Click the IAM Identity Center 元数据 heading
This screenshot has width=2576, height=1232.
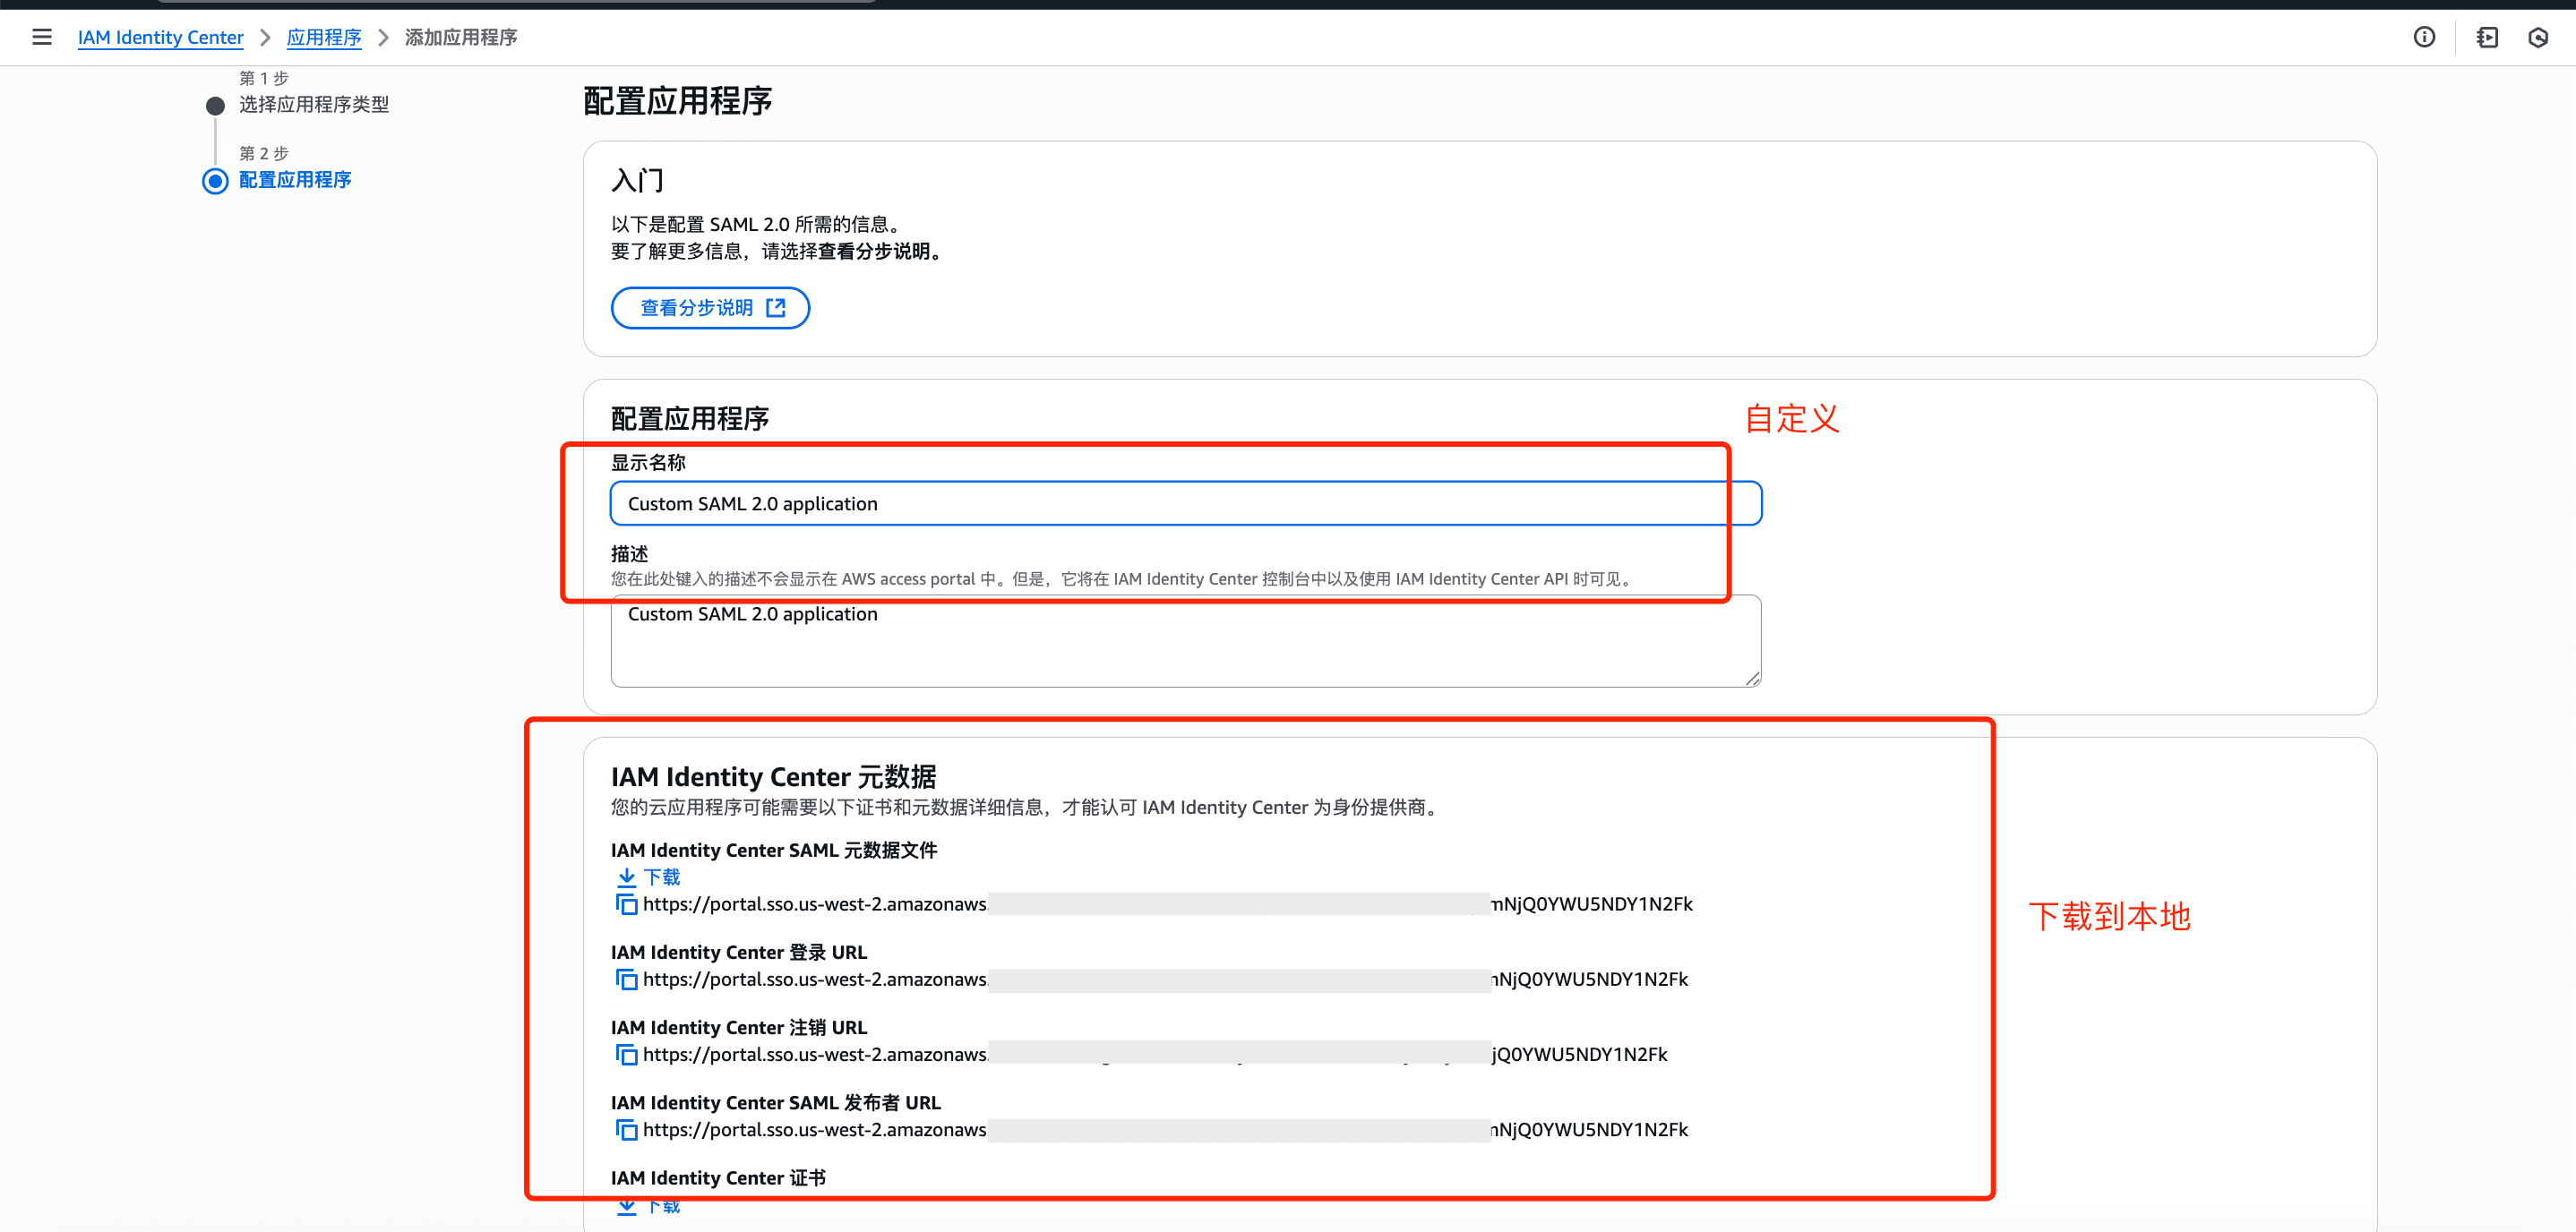click(x=774, y=776)
